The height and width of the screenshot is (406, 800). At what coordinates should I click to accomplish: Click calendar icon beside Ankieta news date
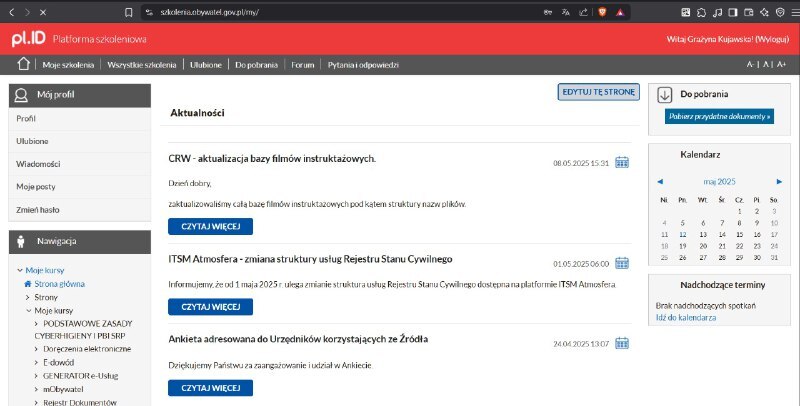click(621, 343)
